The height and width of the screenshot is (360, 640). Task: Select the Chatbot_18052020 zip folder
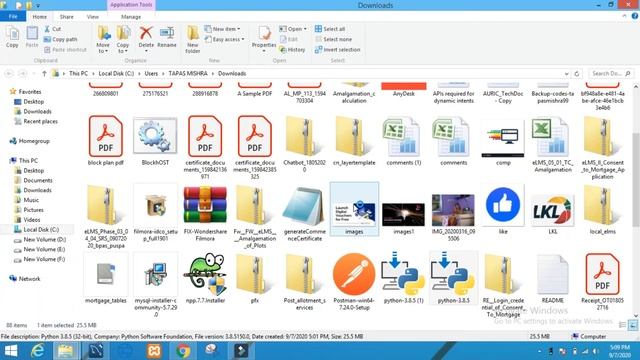point(304,136)
